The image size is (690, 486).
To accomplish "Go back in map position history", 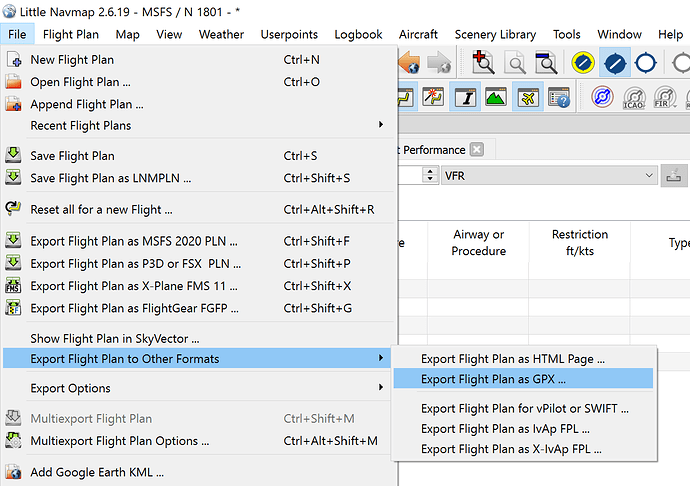I will (410, 63).
